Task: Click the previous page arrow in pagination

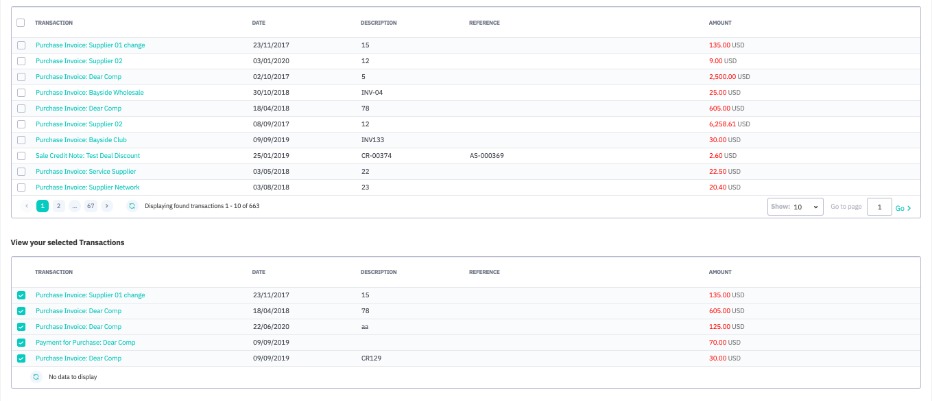Action: click(x=26, y=206)
